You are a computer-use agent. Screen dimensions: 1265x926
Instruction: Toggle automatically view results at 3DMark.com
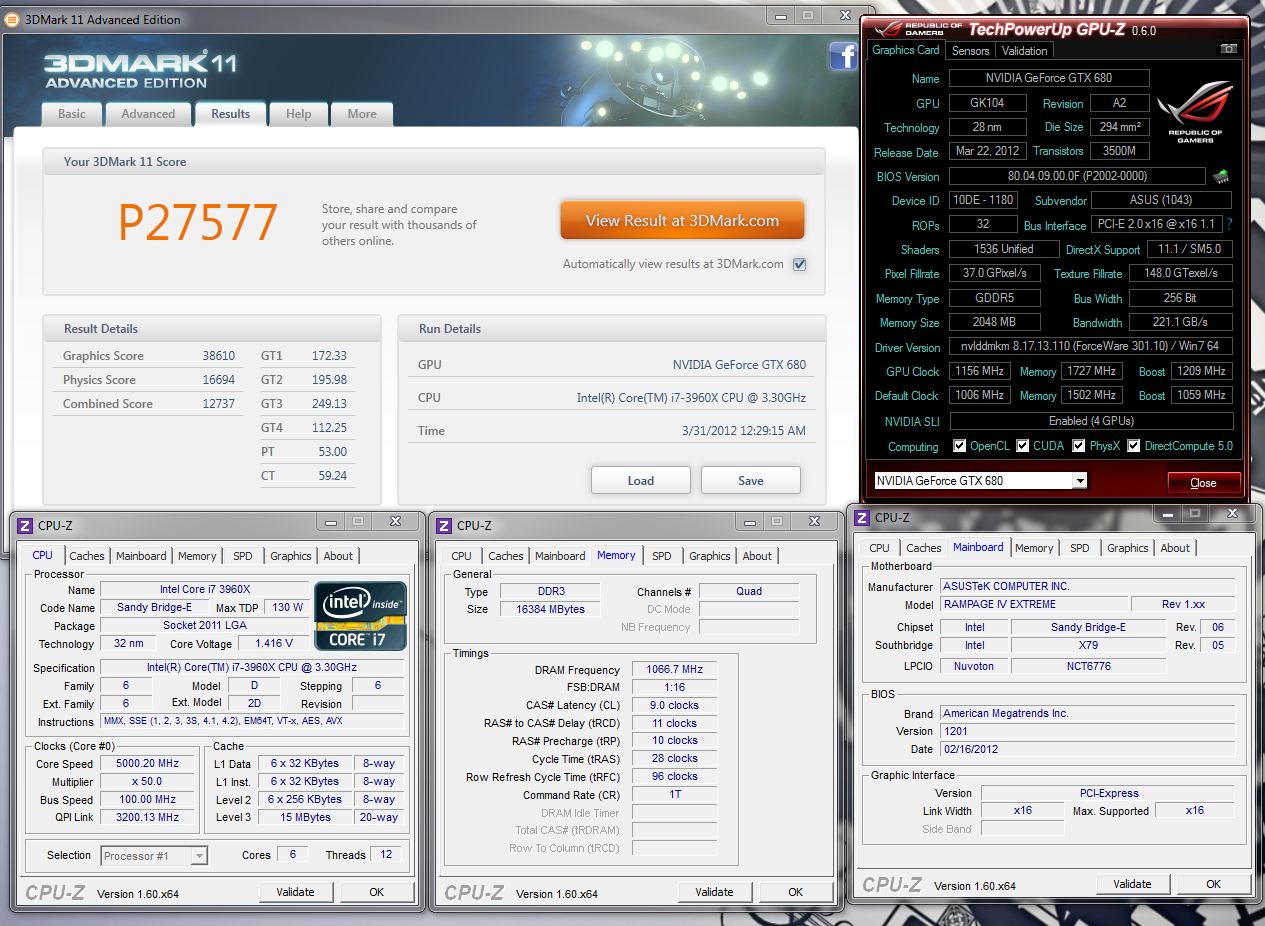799,264
